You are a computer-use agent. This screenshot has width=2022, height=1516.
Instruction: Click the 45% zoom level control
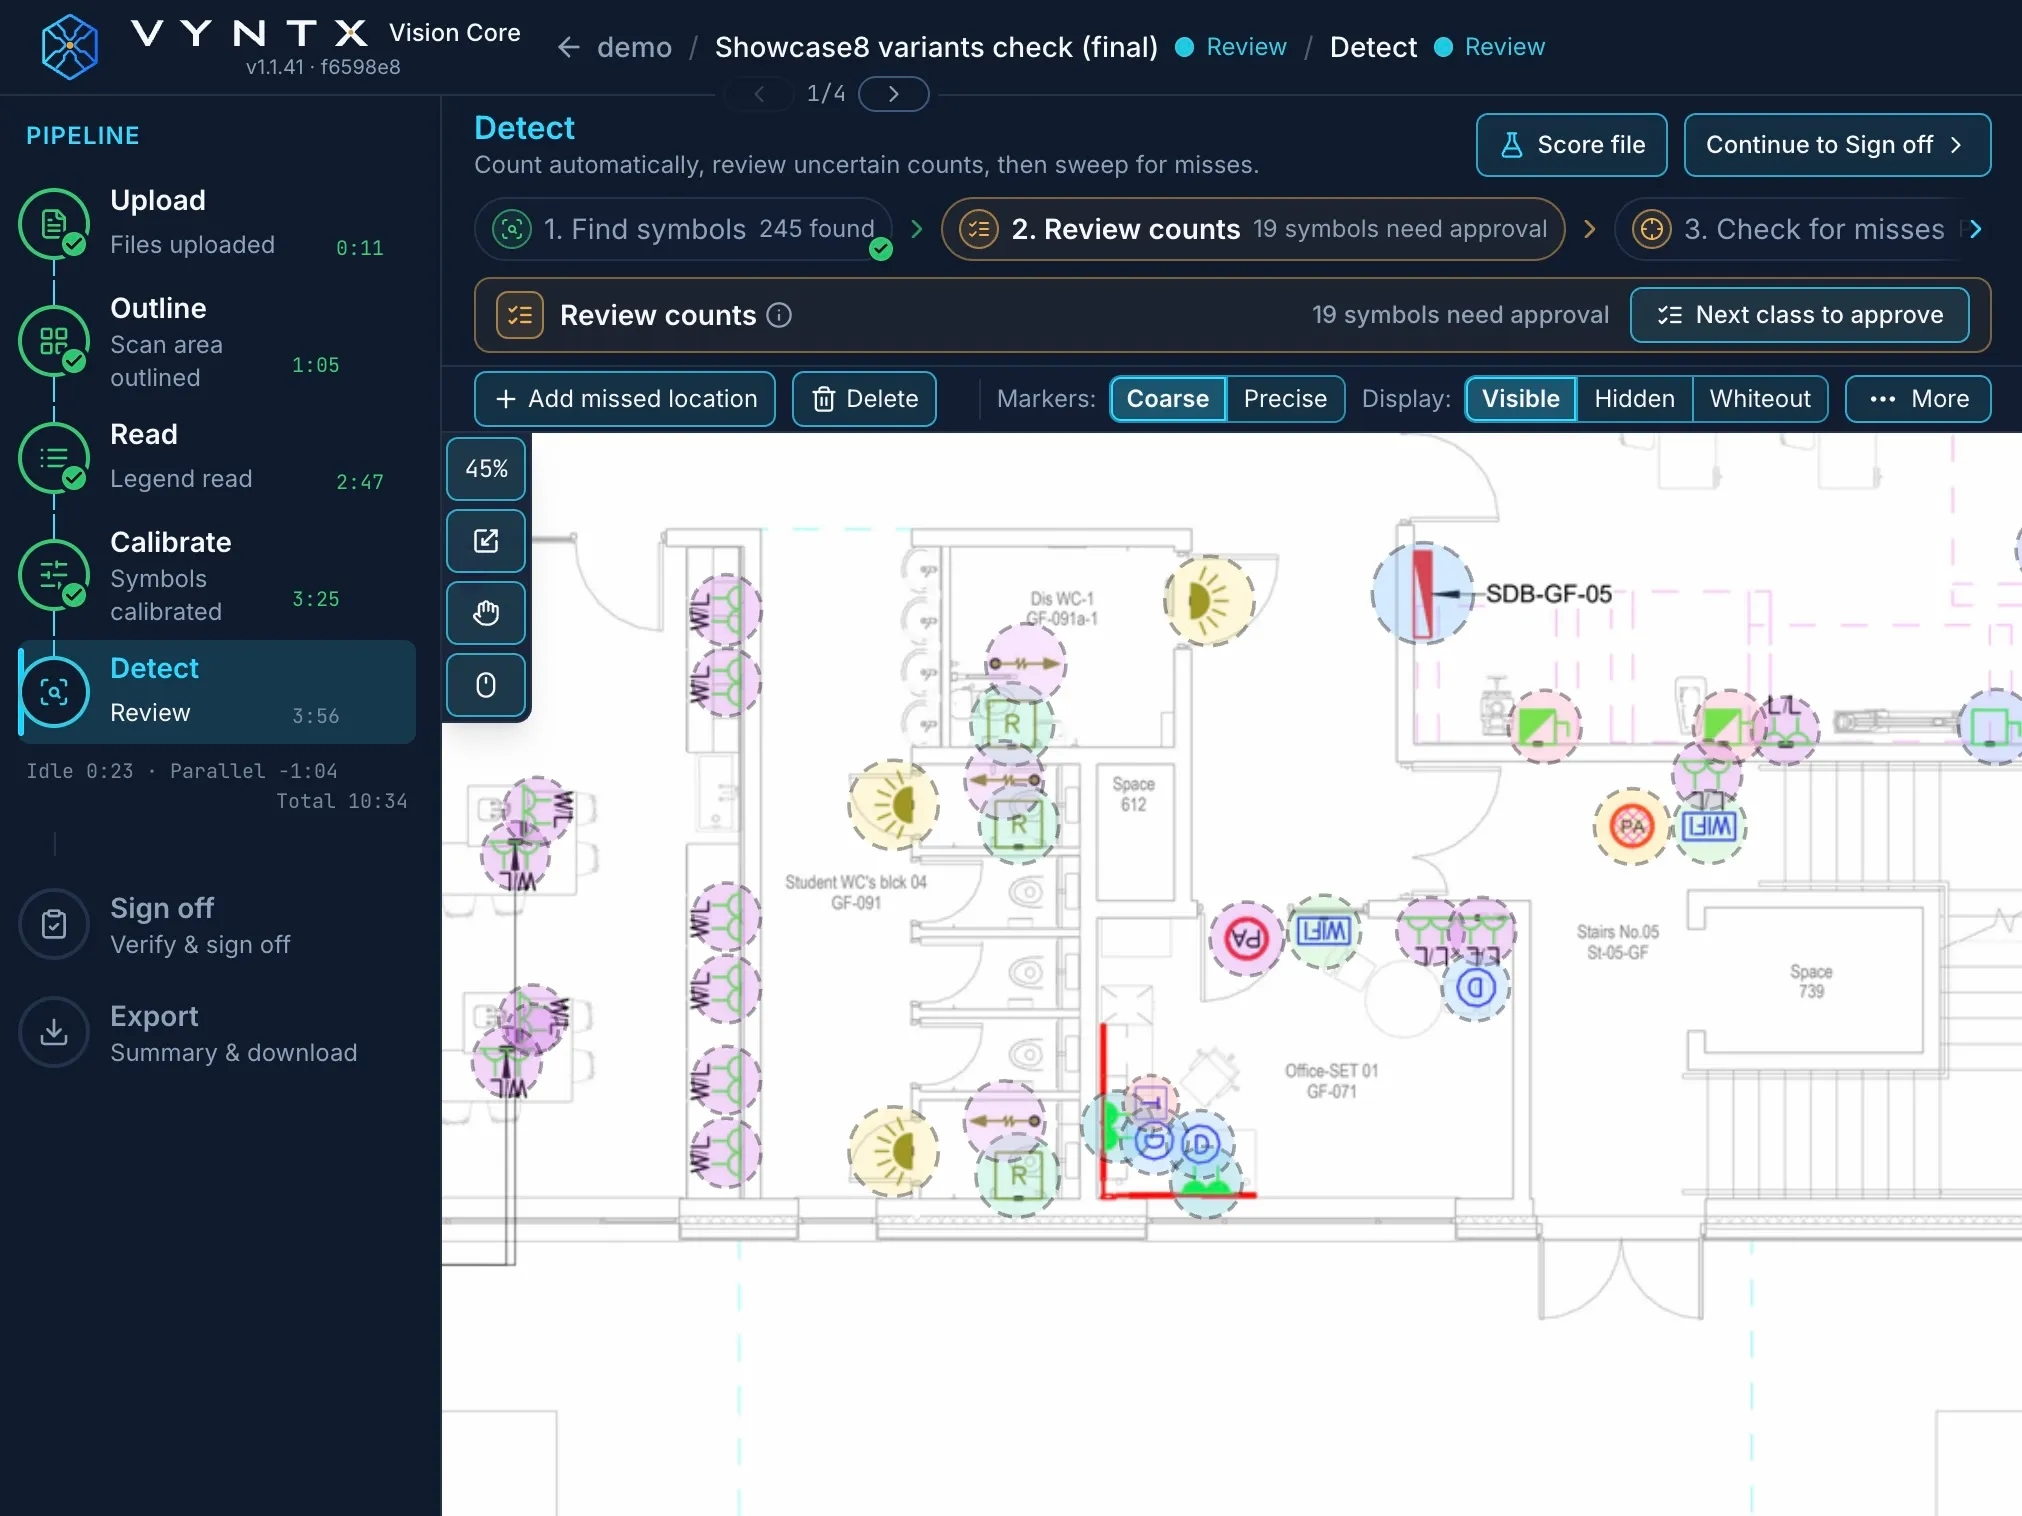[486, 469]
